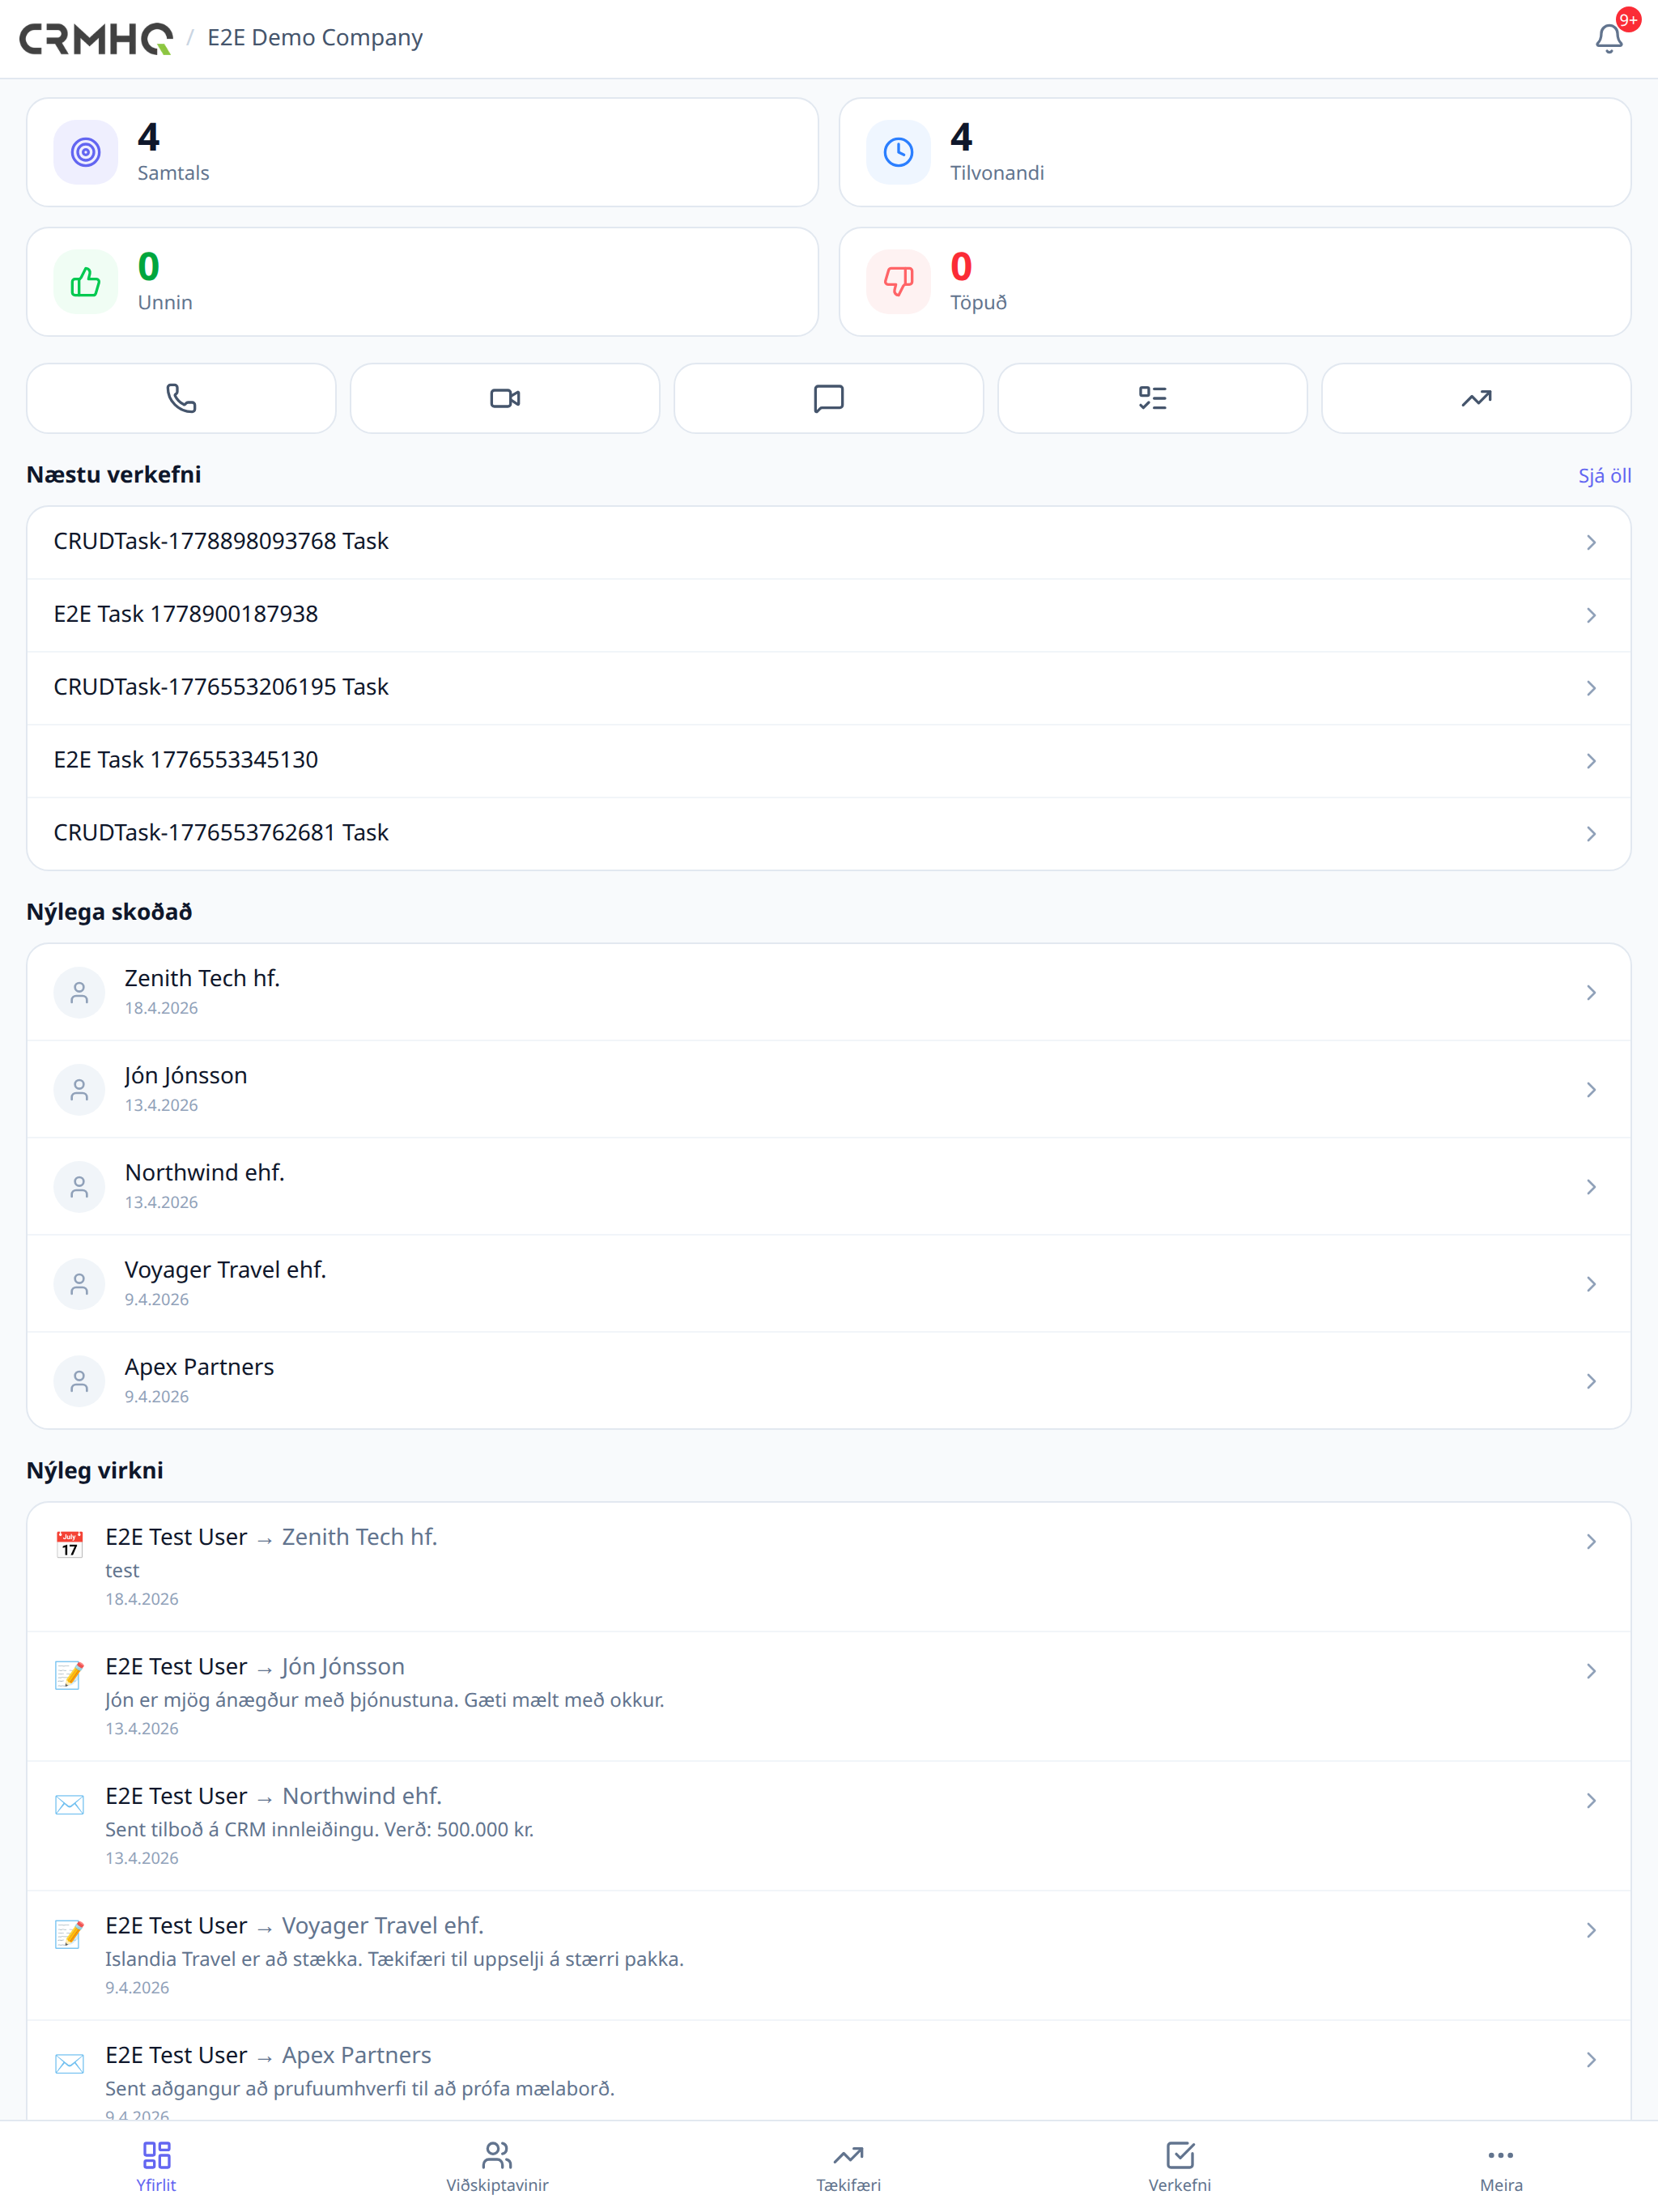Open the Töpuð stat card

[1235, 282]
